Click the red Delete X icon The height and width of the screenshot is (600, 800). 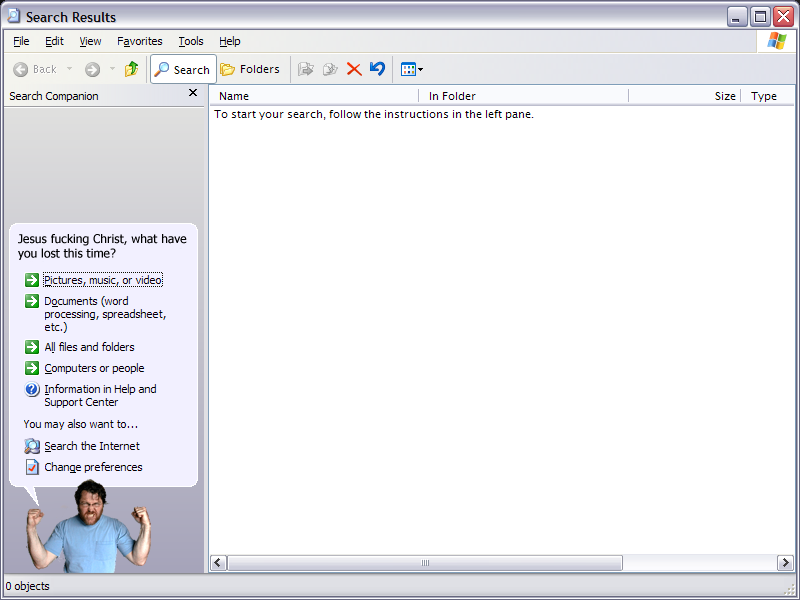(354, 69)
